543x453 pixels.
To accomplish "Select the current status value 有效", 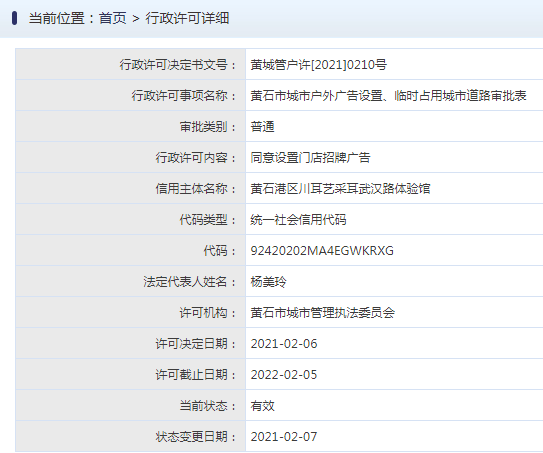I will tap(262, 406).
